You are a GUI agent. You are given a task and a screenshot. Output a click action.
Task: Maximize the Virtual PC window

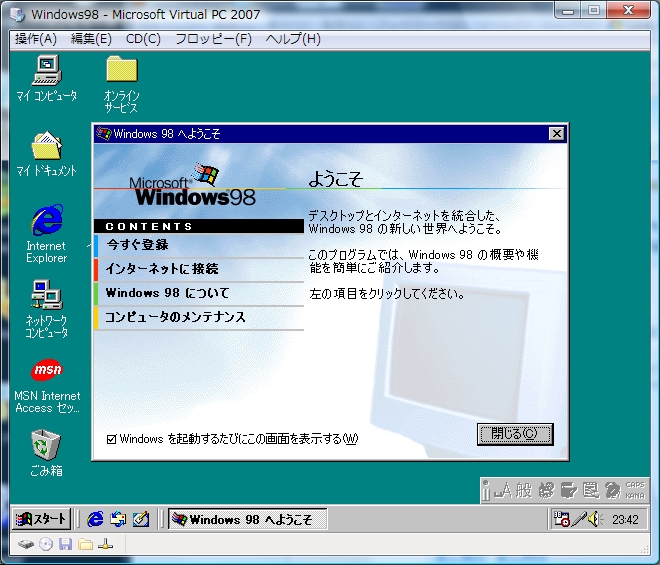pos(593,11)
